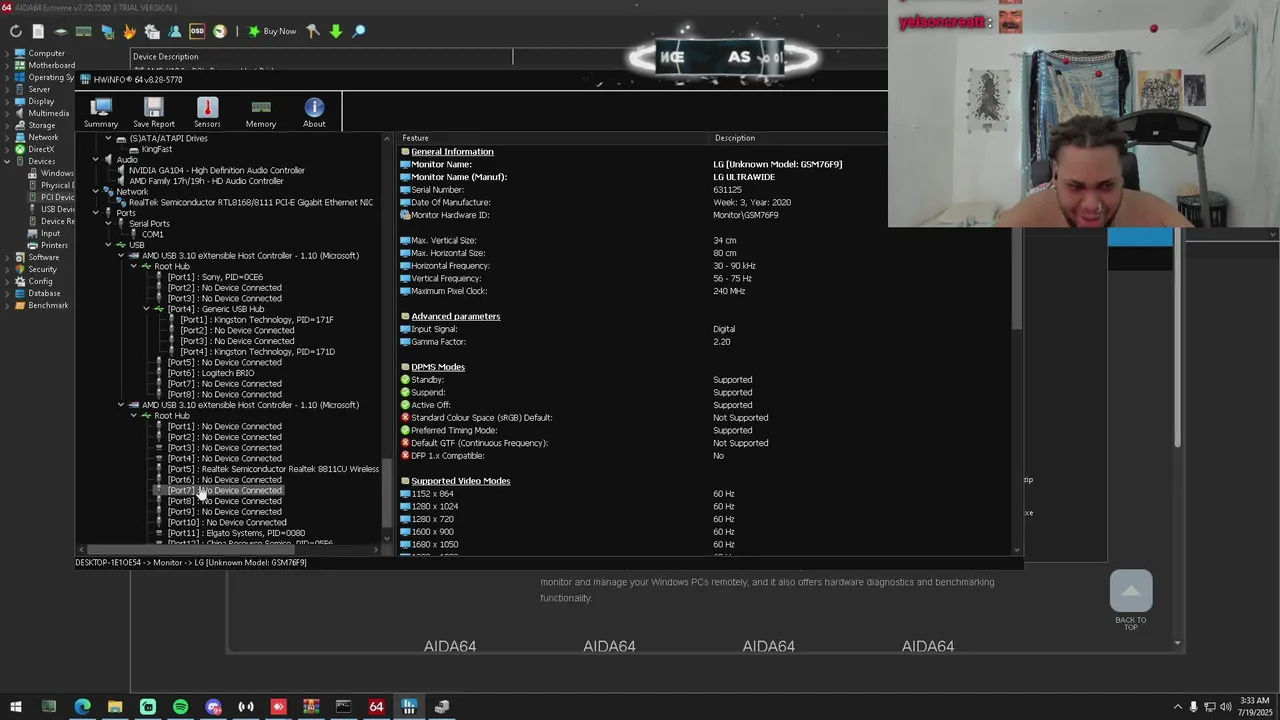The width and height of the screenshot is (1280, 720).
Task: Click Buy Now in AIDA64 toolbar
Action: [272, 31]
